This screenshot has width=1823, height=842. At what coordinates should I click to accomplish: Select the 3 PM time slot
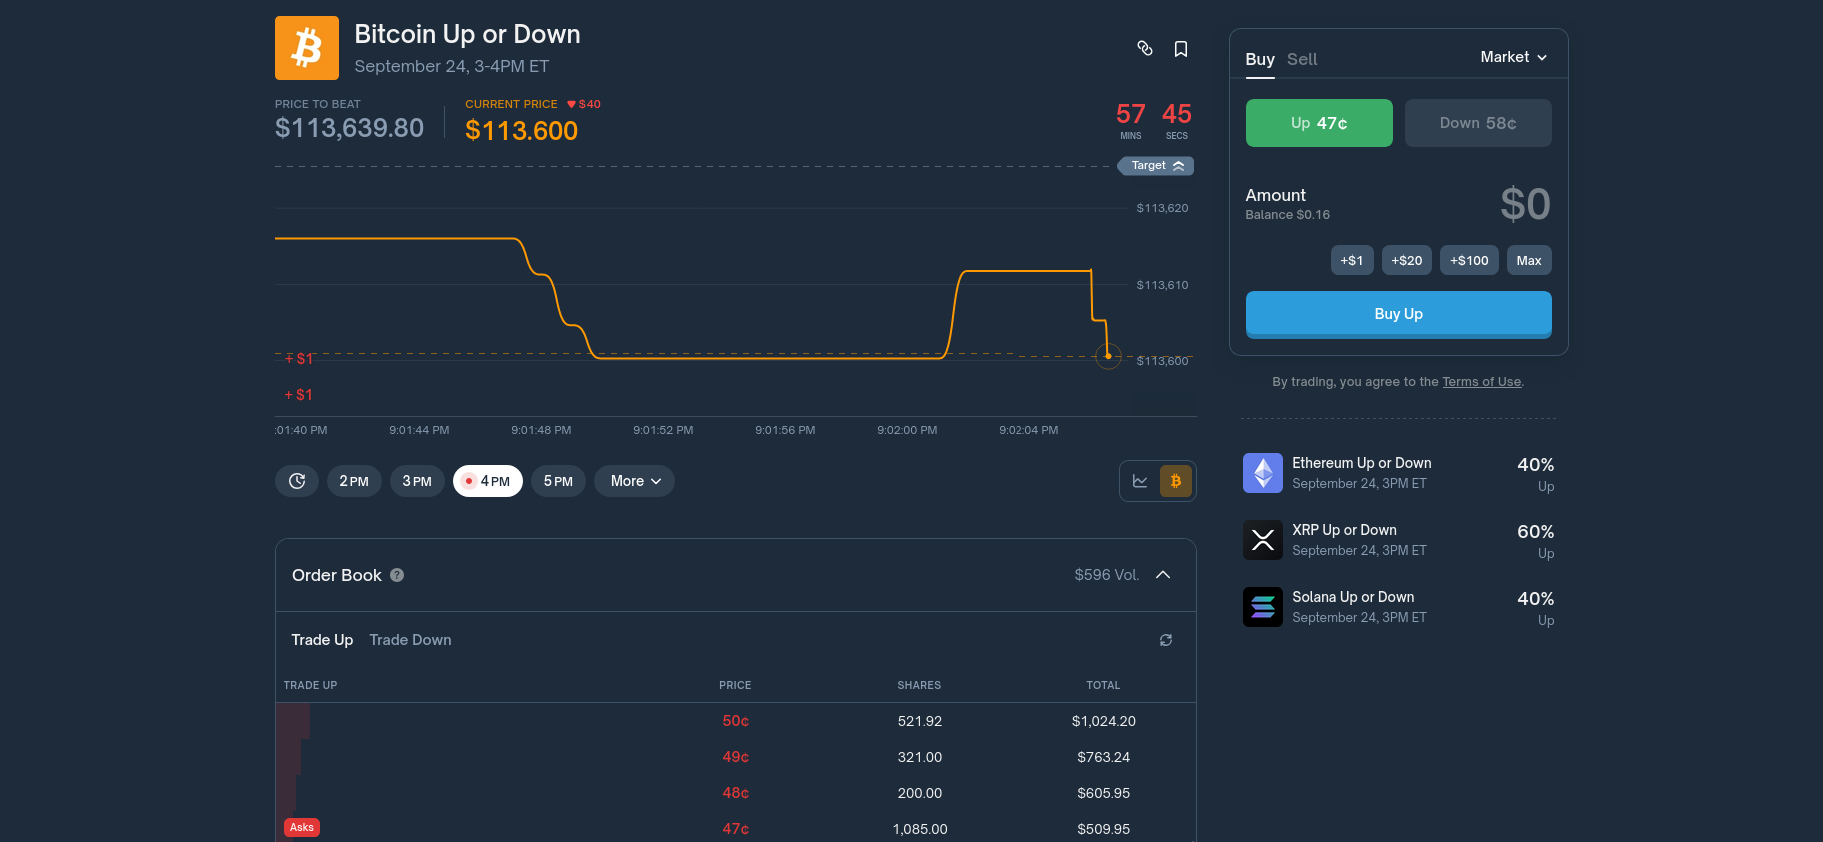[x=417, y=481]
